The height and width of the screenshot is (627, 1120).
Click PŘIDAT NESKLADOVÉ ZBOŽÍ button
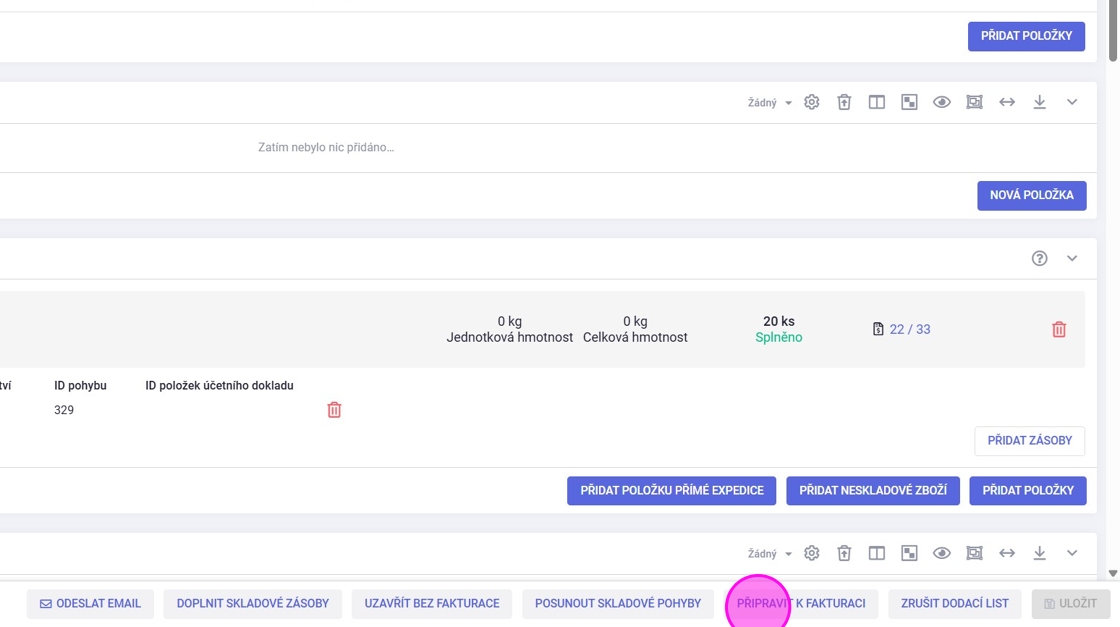873,491
